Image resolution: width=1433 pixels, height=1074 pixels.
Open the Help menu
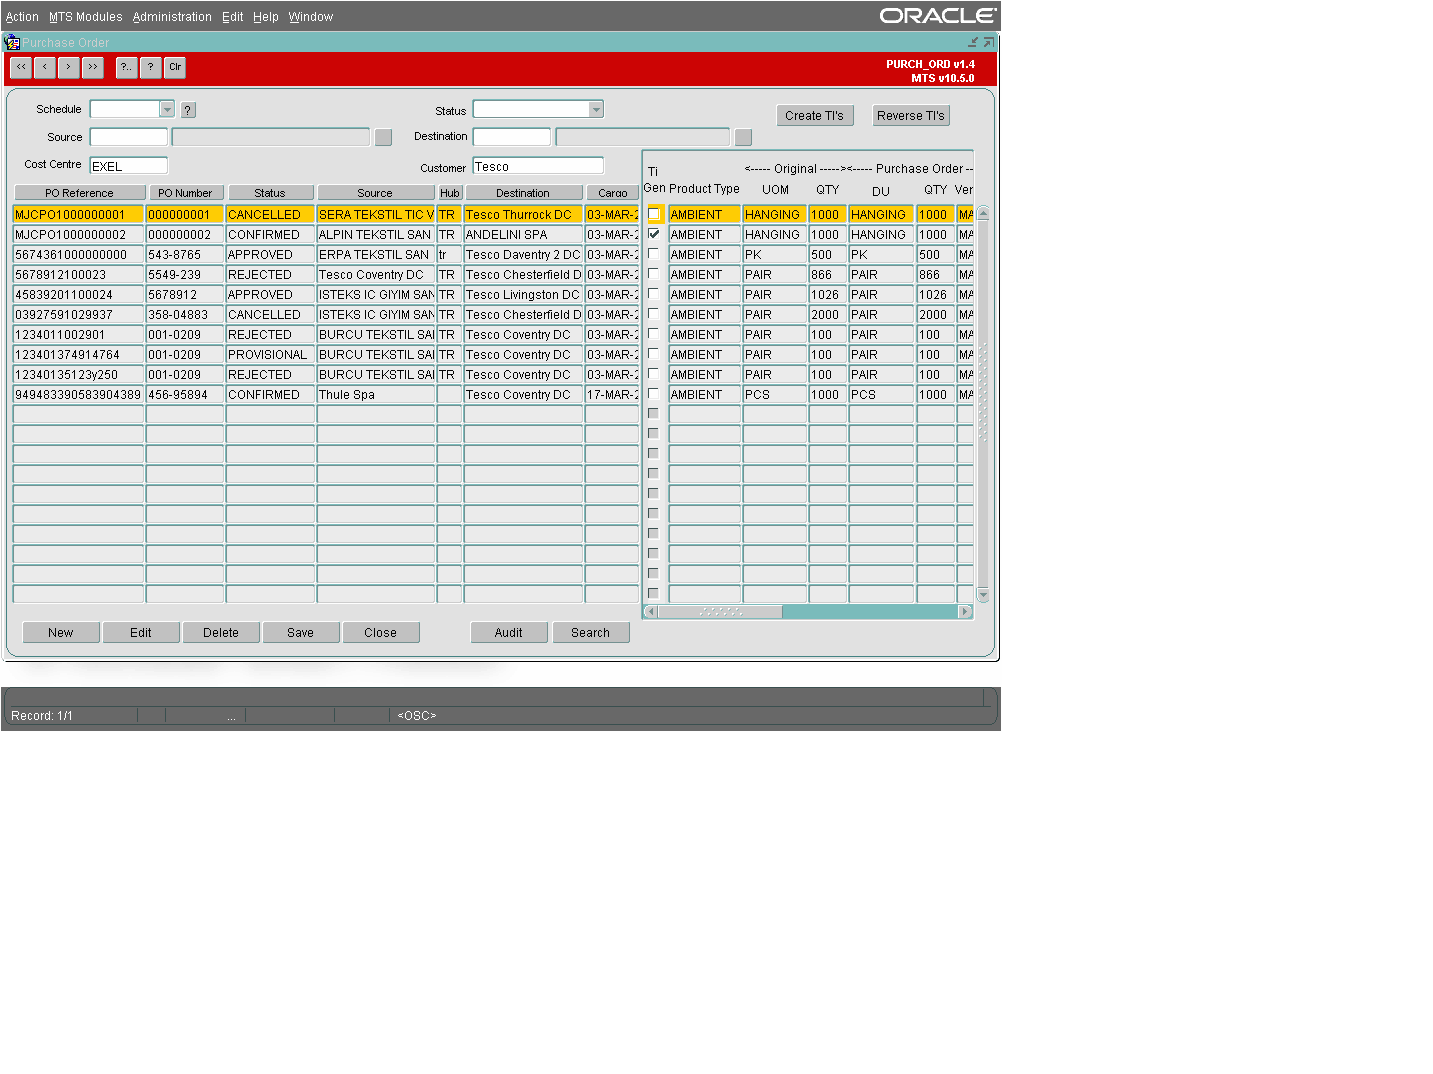[x=265, y=17]
